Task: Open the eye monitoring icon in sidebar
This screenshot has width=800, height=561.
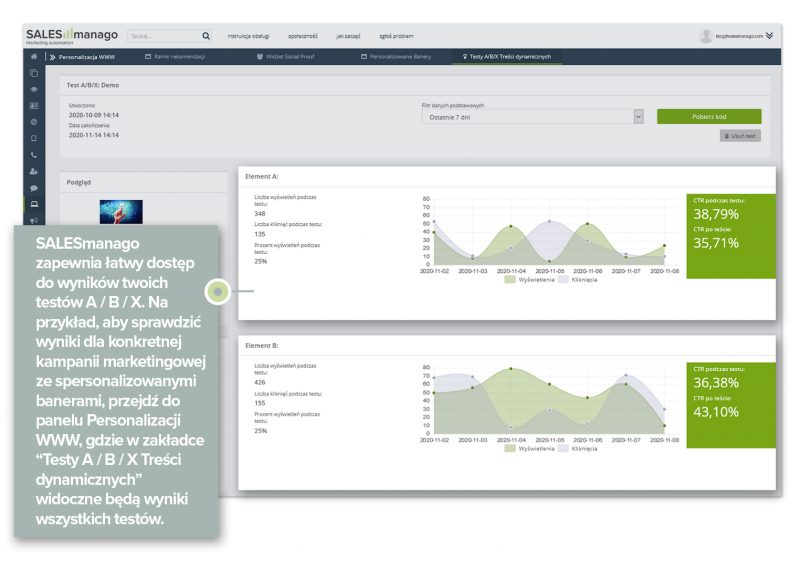Action: (x=34, y=90)
